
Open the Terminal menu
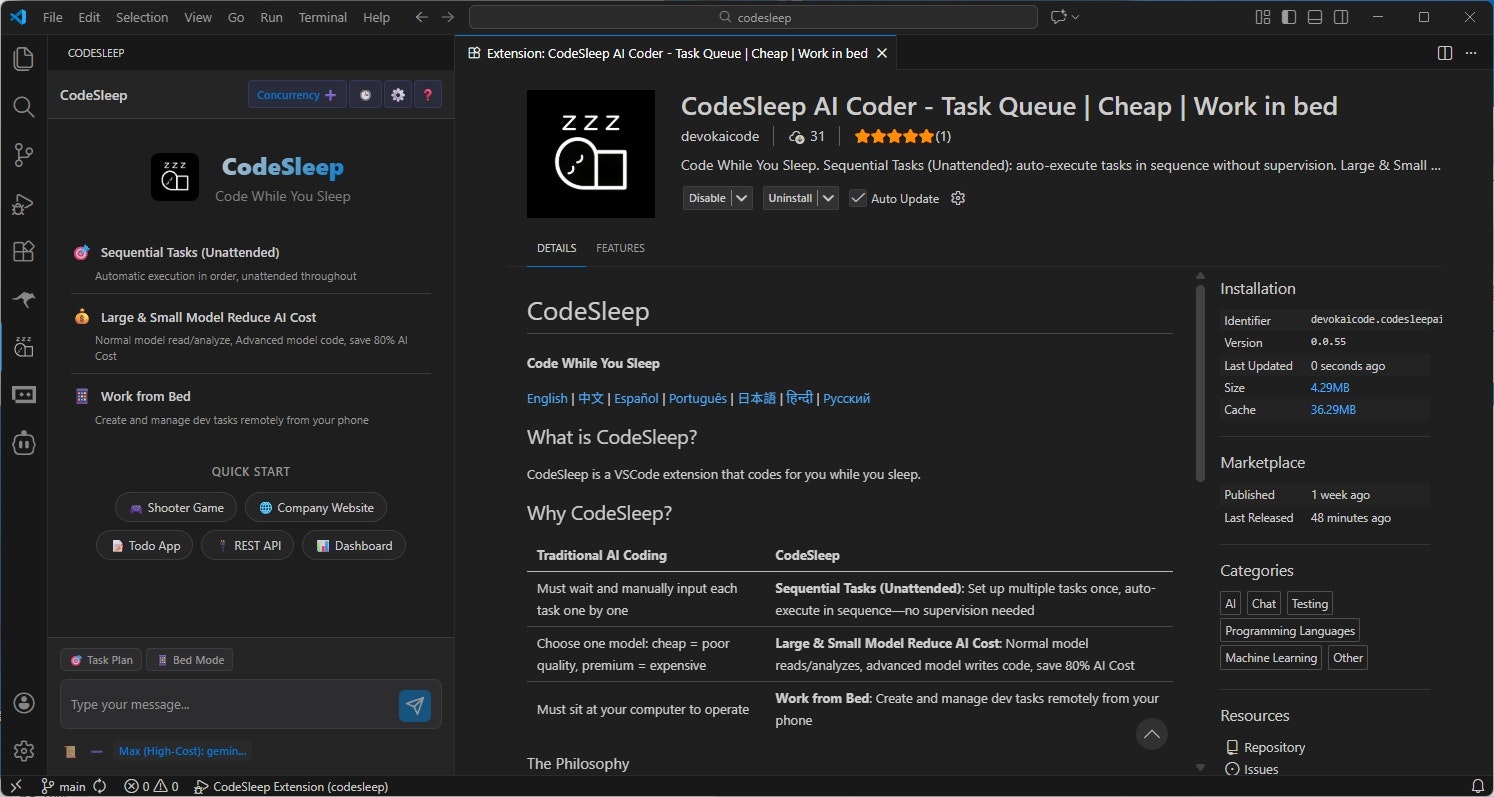[322, 17]
